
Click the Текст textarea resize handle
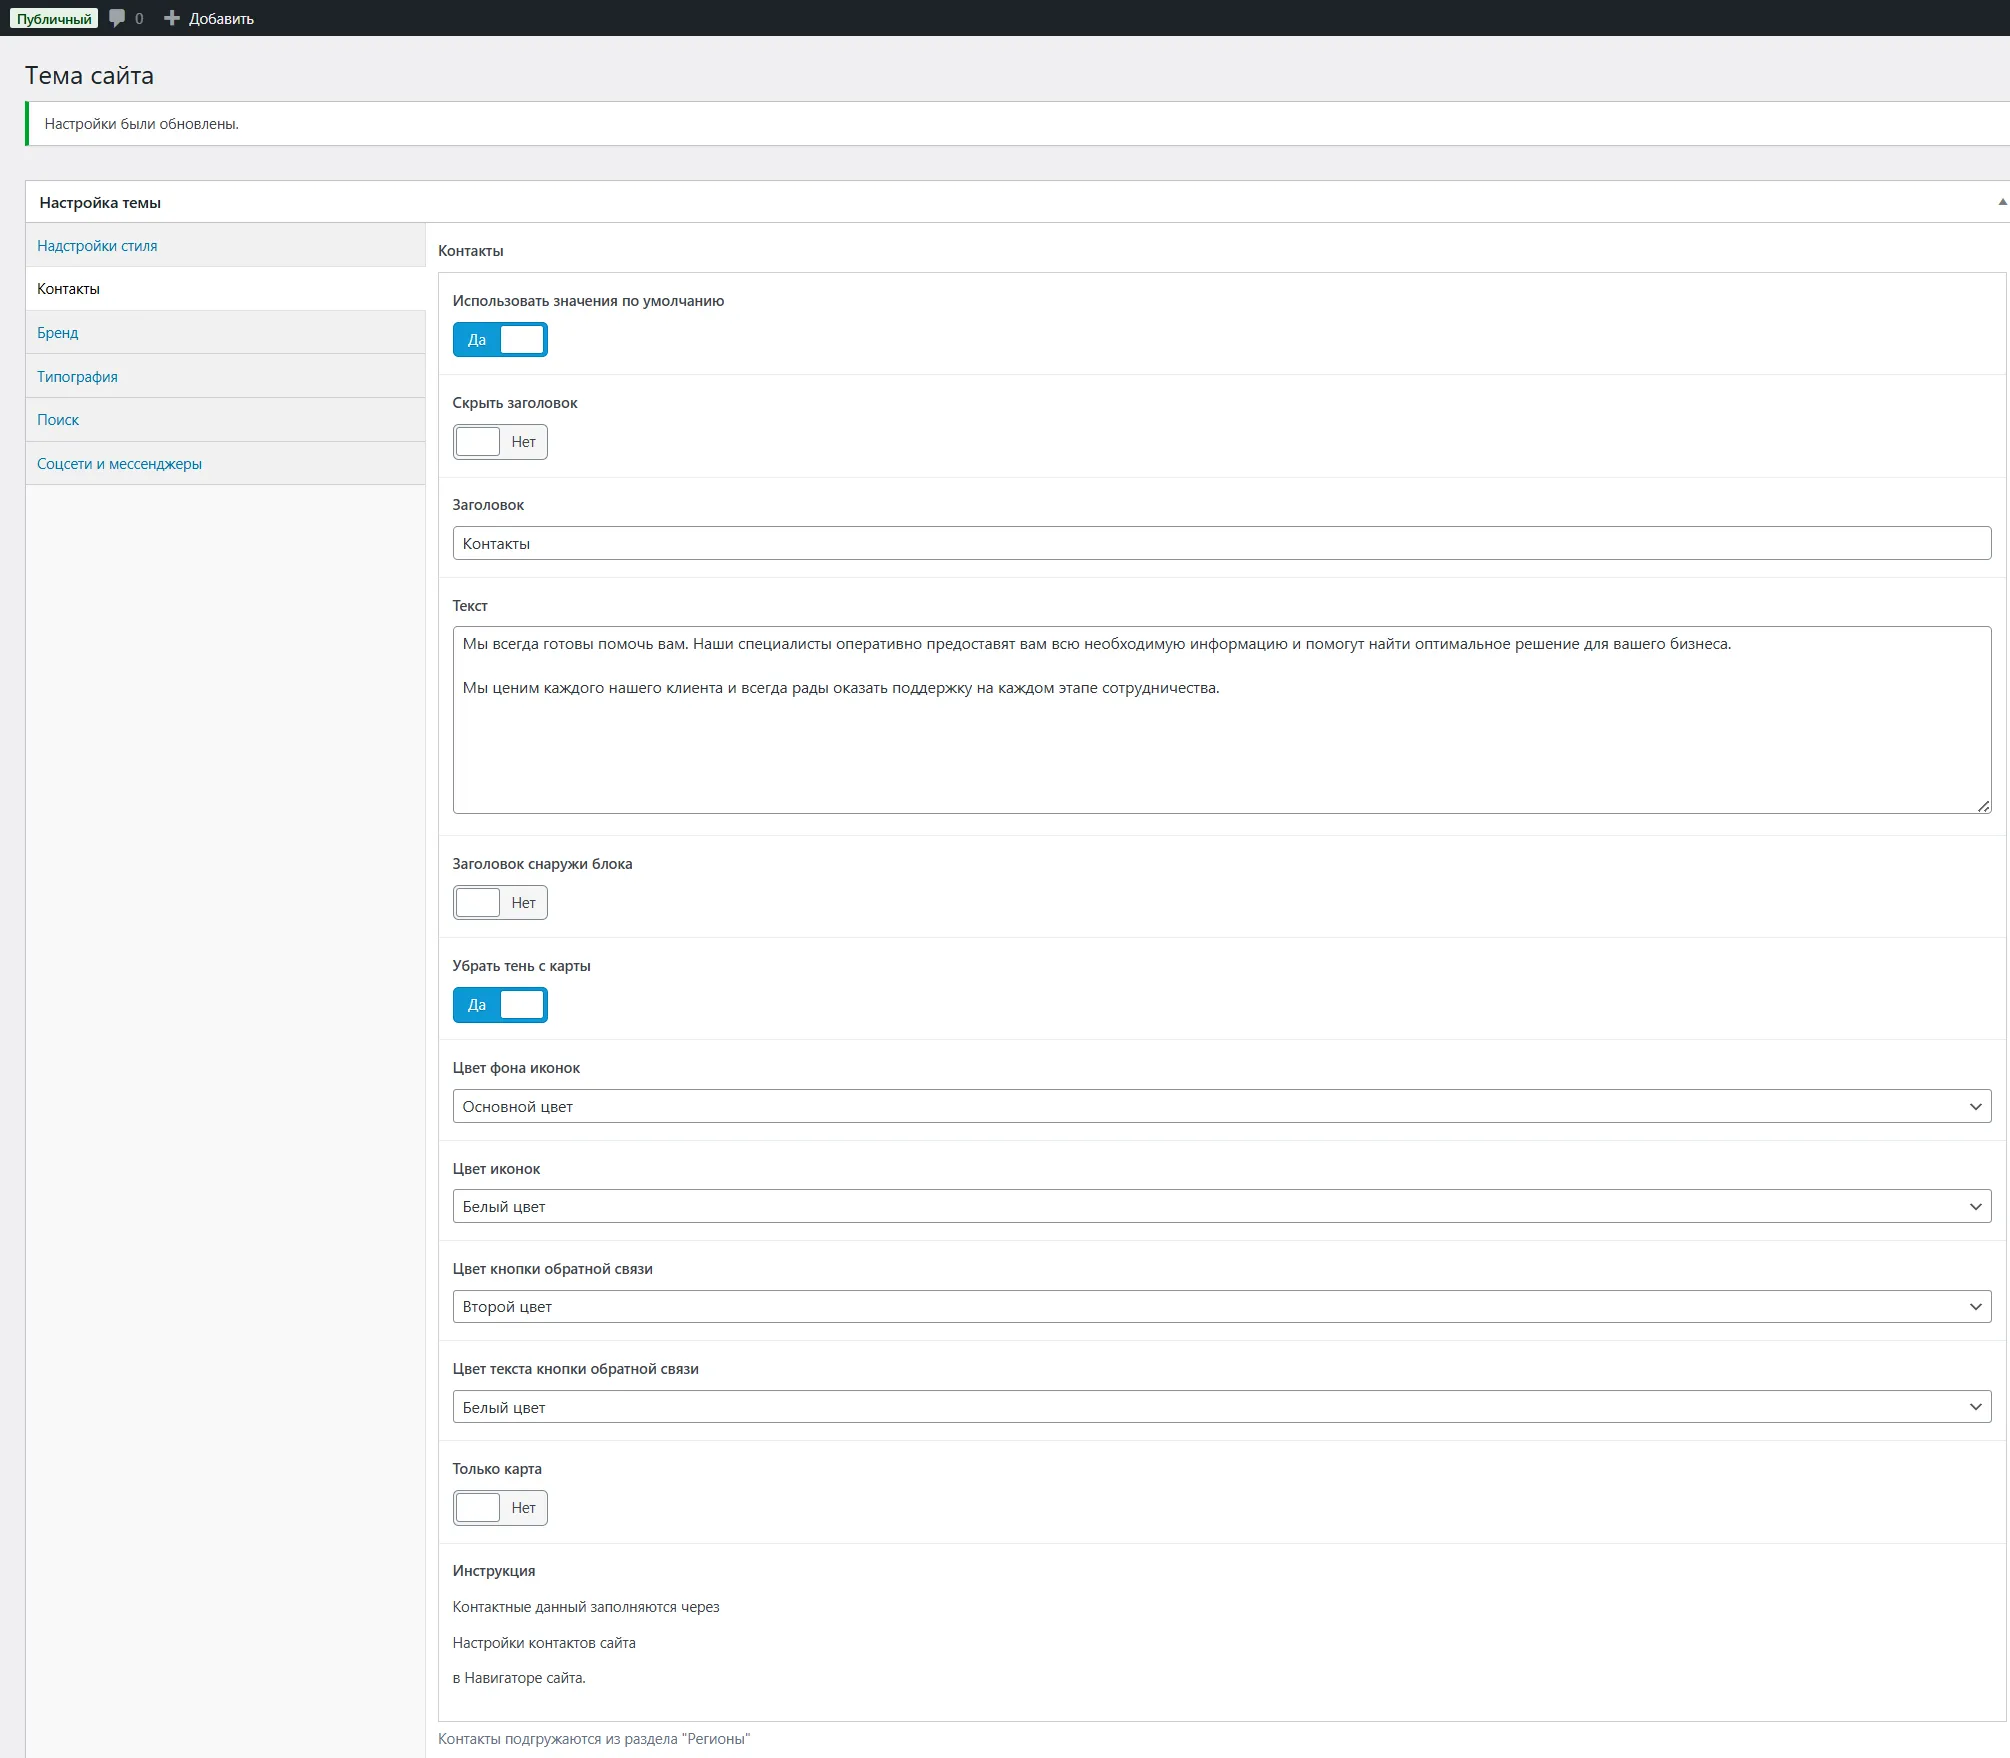[x=1983, y=806]
